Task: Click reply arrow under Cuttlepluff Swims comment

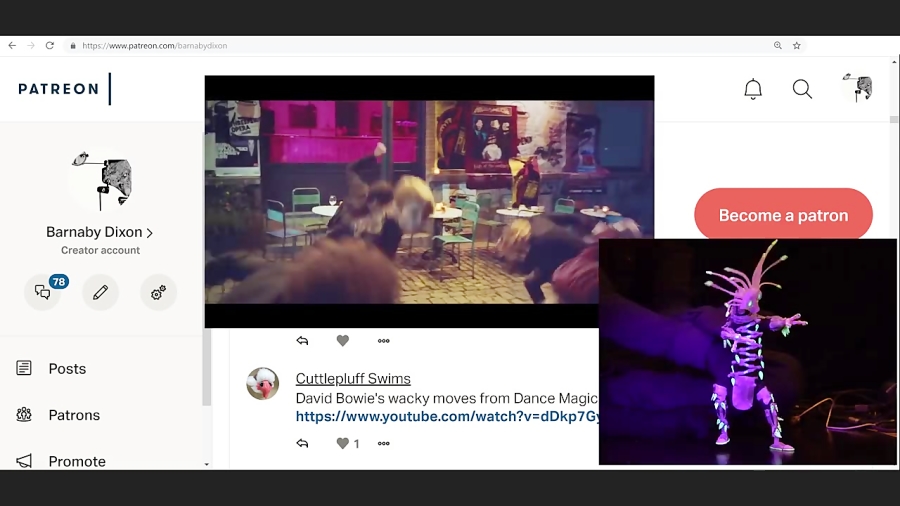Action: 302,443
